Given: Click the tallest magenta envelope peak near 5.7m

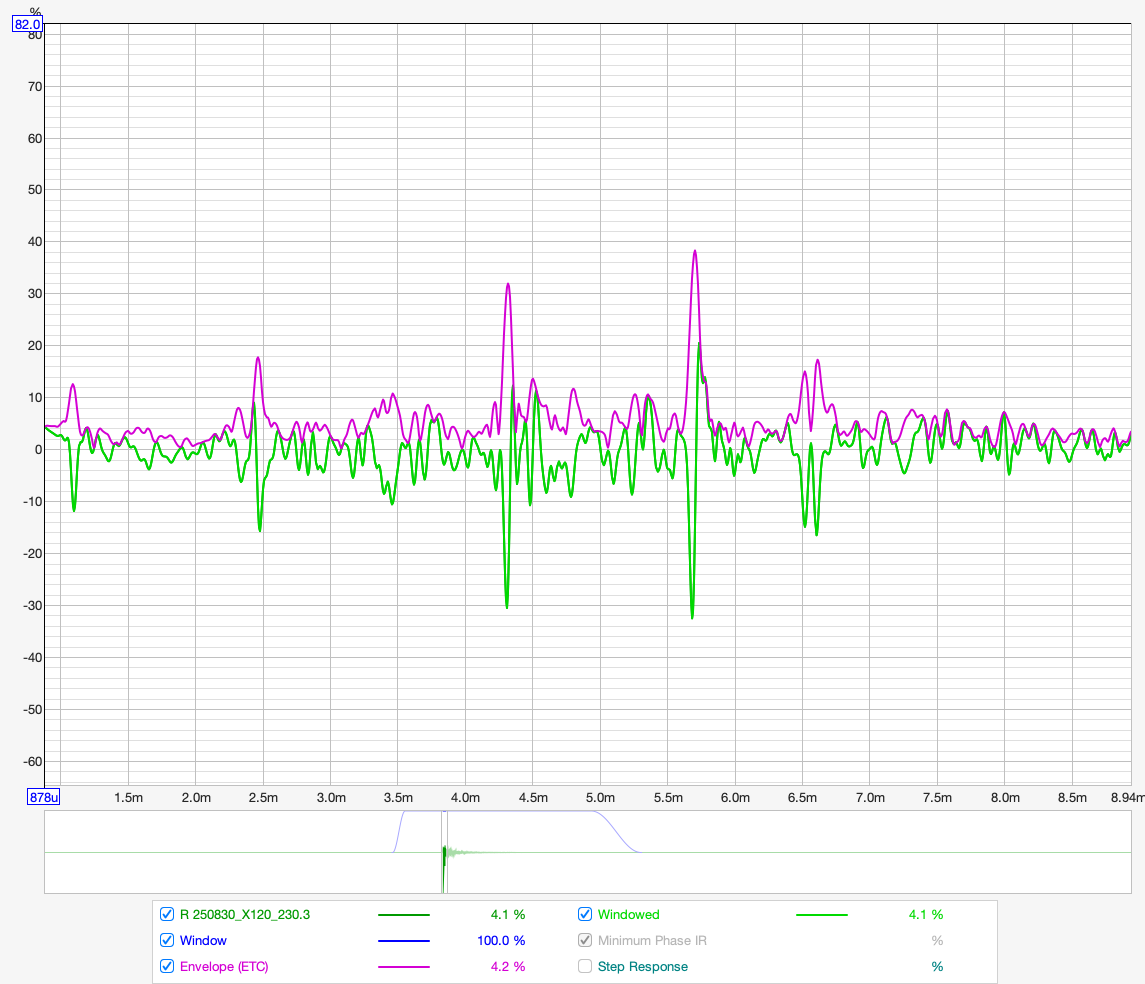Looking at the screenshot, I should (x=694, y=252).
